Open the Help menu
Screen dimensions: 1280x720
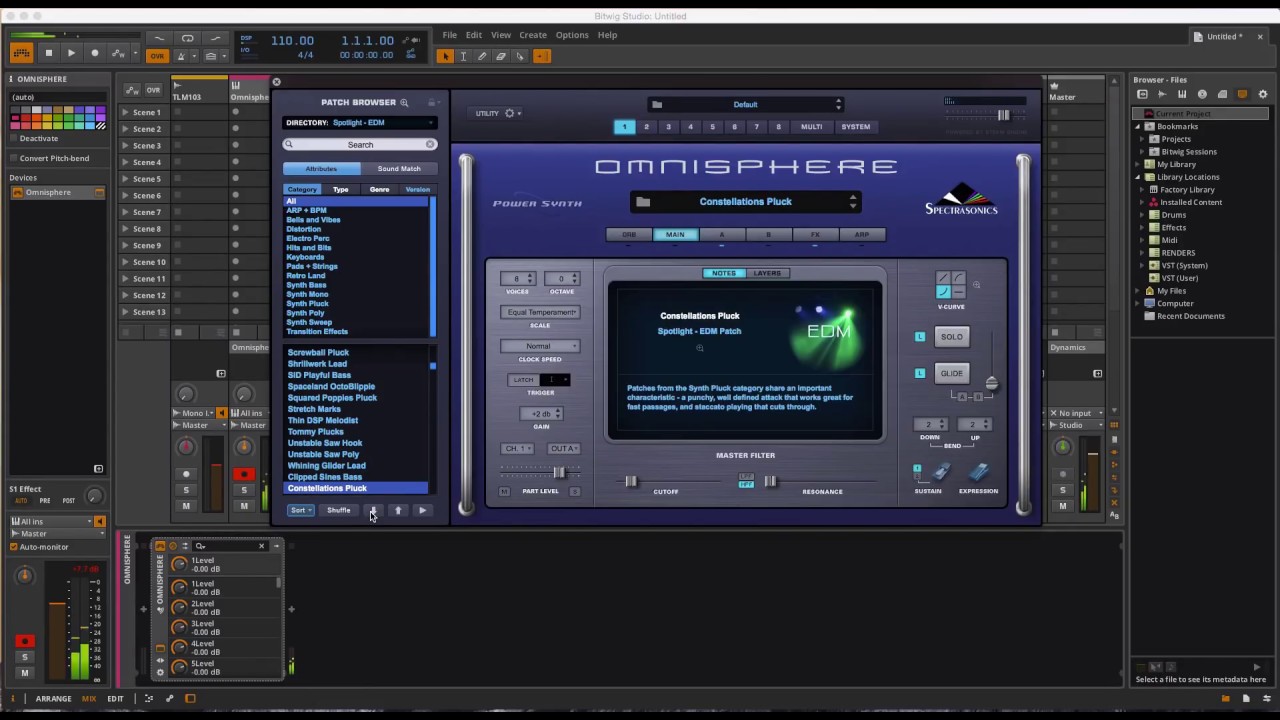[607, 35]
